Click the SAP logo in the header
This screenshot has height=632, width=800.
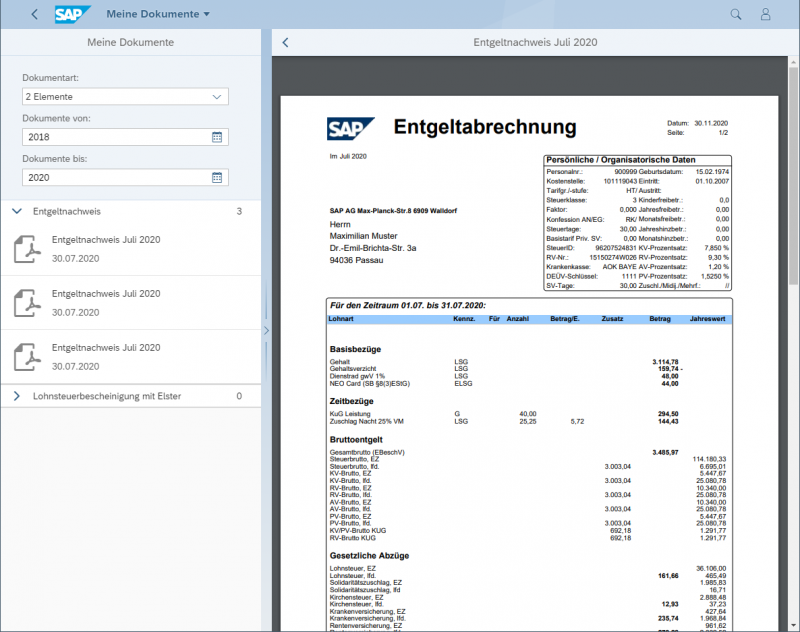72,14
